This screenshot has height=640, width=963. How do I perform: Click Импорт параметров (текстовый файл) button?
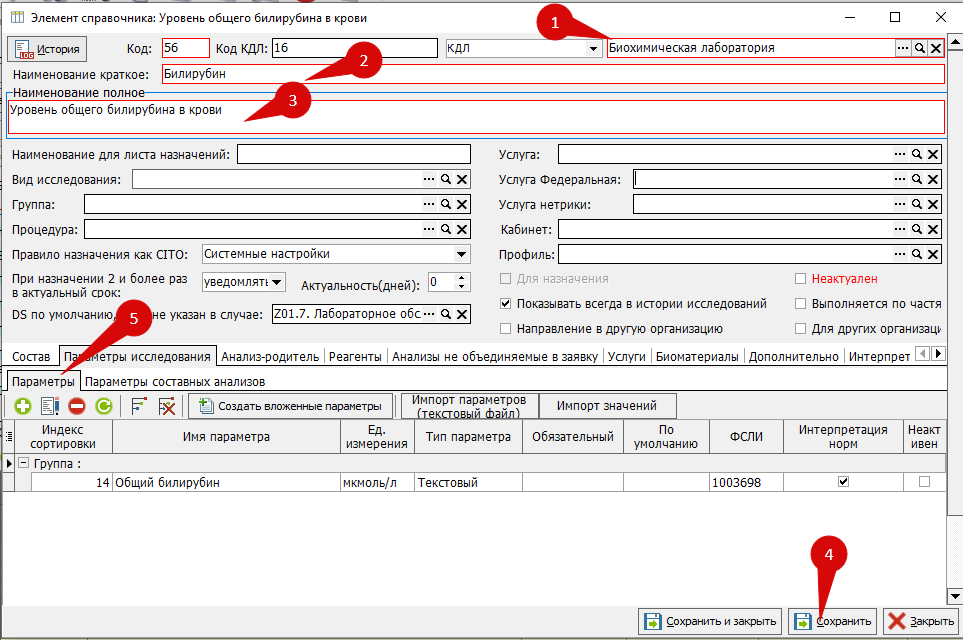tap(469, 406)
